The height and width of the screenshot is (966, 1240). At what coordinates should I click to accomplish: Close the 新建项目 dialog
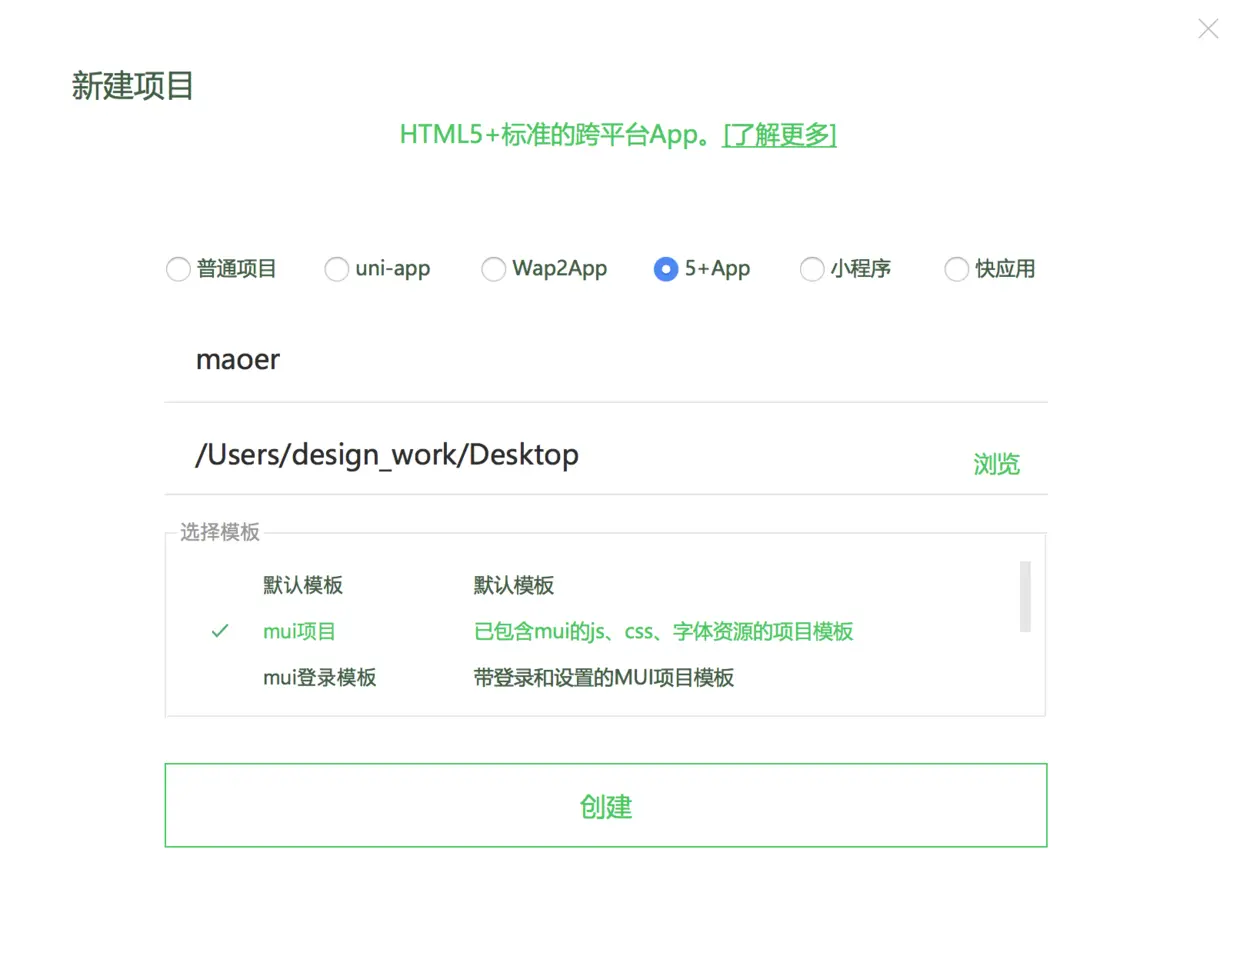click(1208, 29)
